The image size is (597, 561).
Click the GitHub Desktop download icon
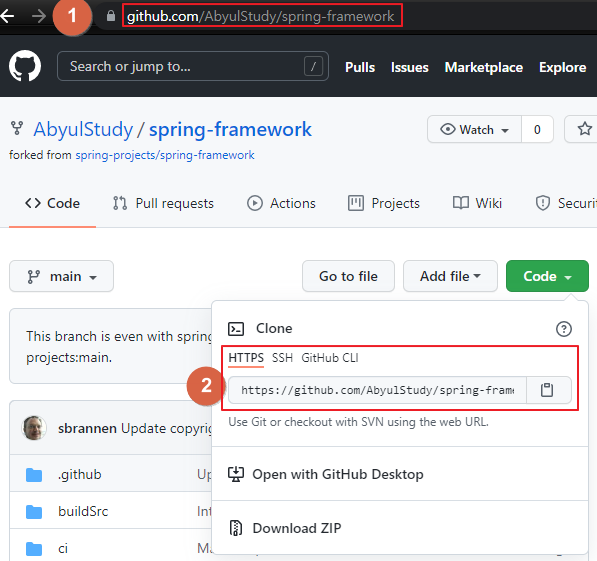tap(236, 474)
